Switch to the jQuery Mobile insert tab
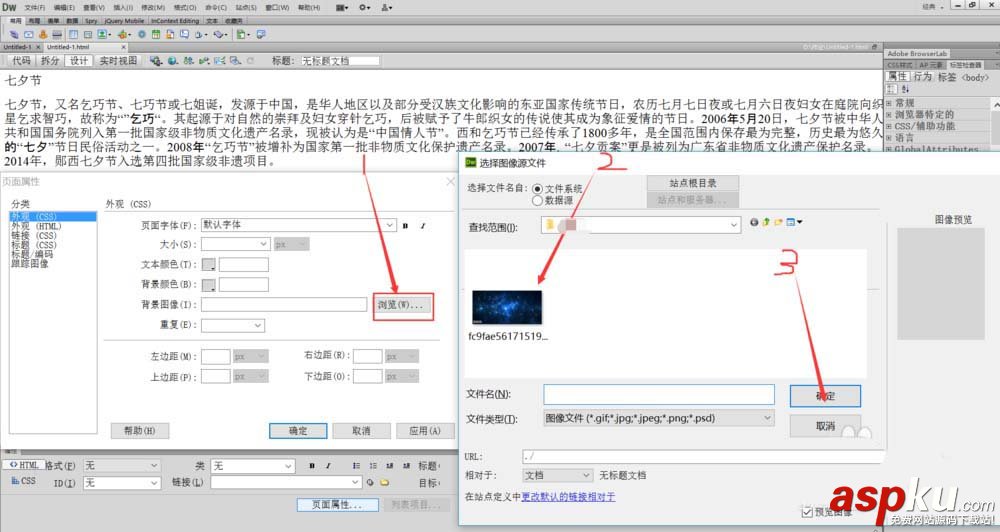Viewport: 1000px width, 532px height. 124,21
